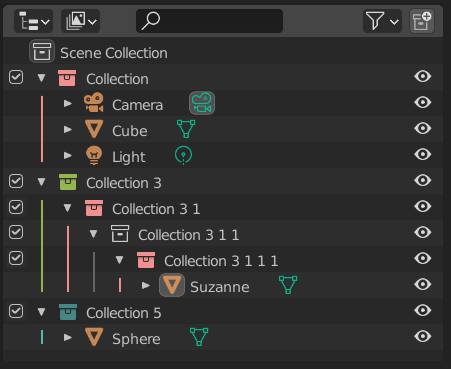Select the Collection 5 name

tap(124, 313)
